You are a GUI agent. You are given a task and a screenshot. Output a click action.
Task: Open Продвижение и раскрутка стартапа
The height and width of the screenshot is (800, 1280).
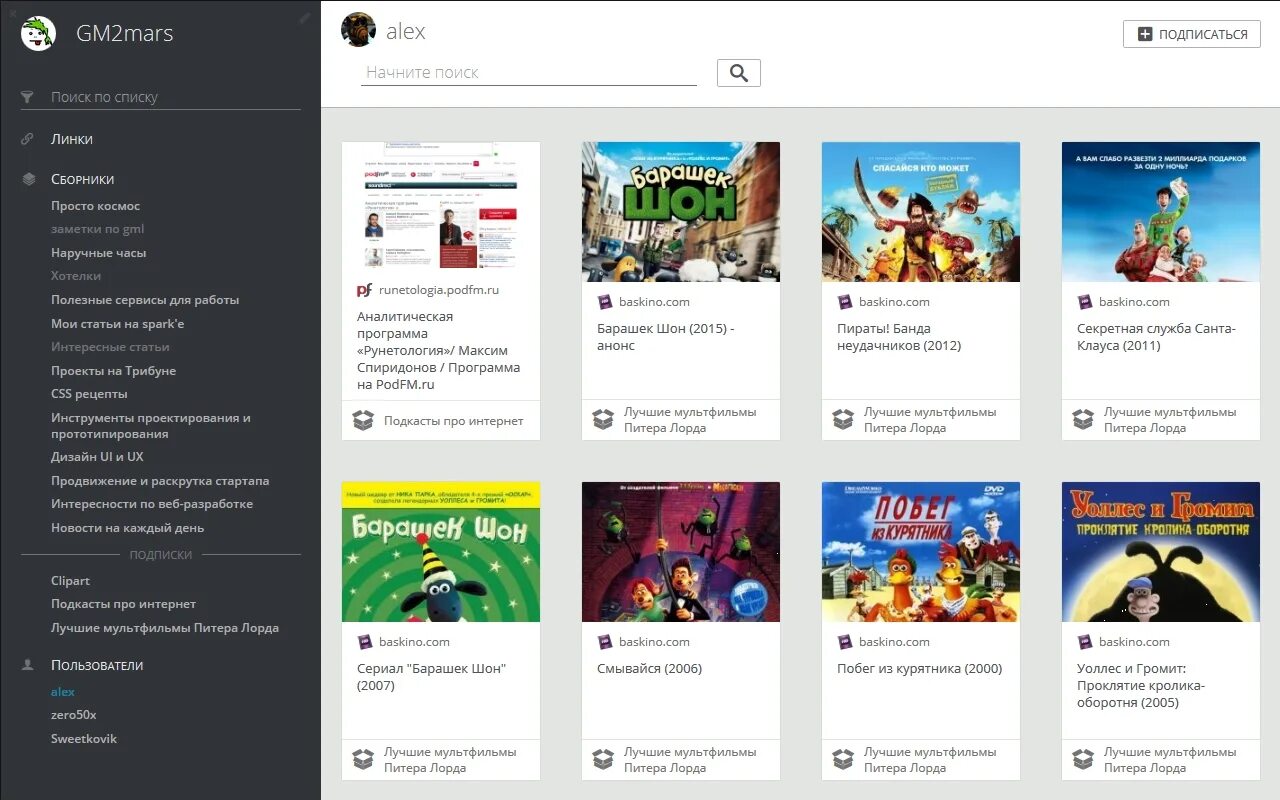click(160, 481)
